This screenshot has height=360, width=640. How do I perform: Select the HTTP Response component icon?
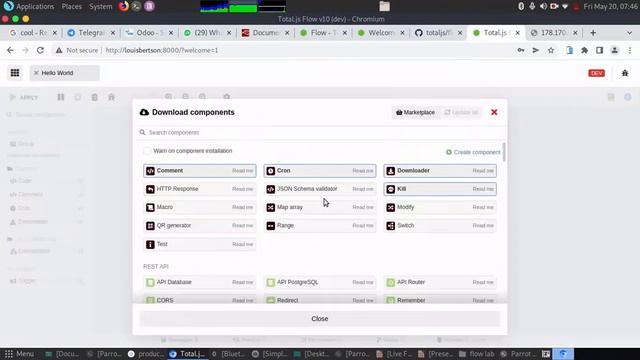click(x=150, y=189)
